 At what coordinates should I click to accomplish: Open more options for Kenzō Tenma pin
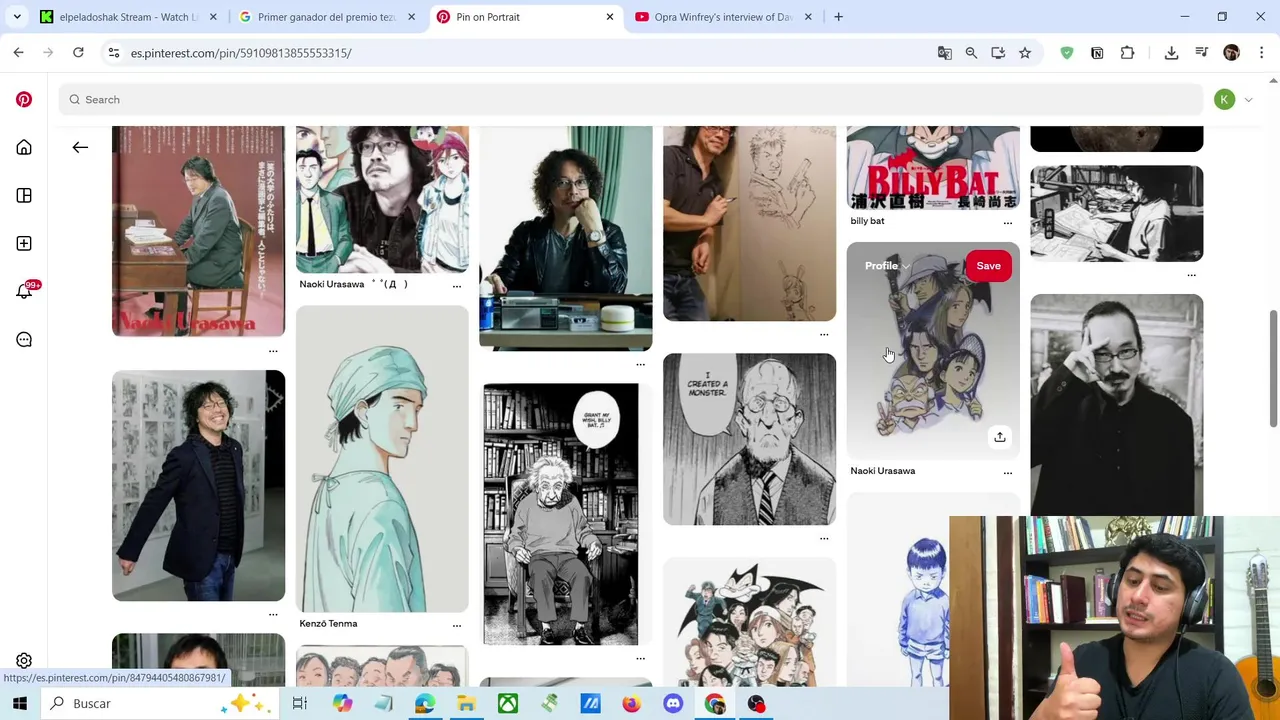[x=456, y=625]
